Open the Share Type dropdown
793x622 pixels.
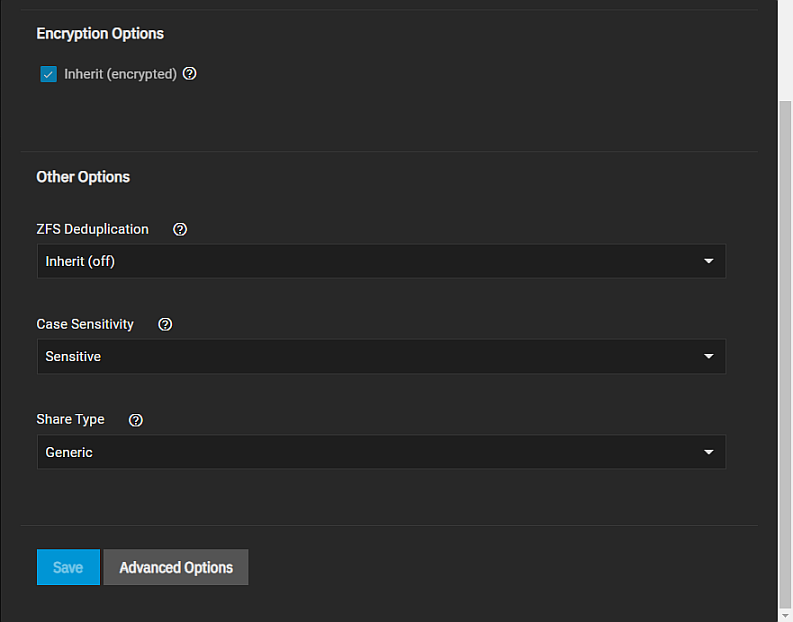[x=380, y=452]
